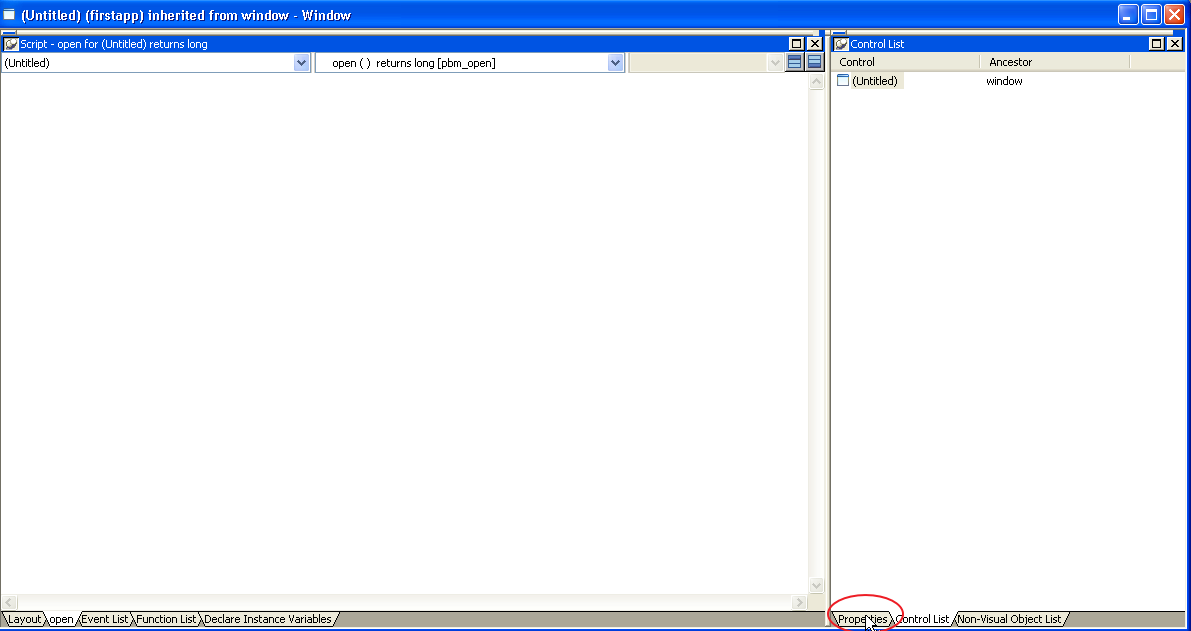Select the (Untitled) row in the Control List

point(875,81)
